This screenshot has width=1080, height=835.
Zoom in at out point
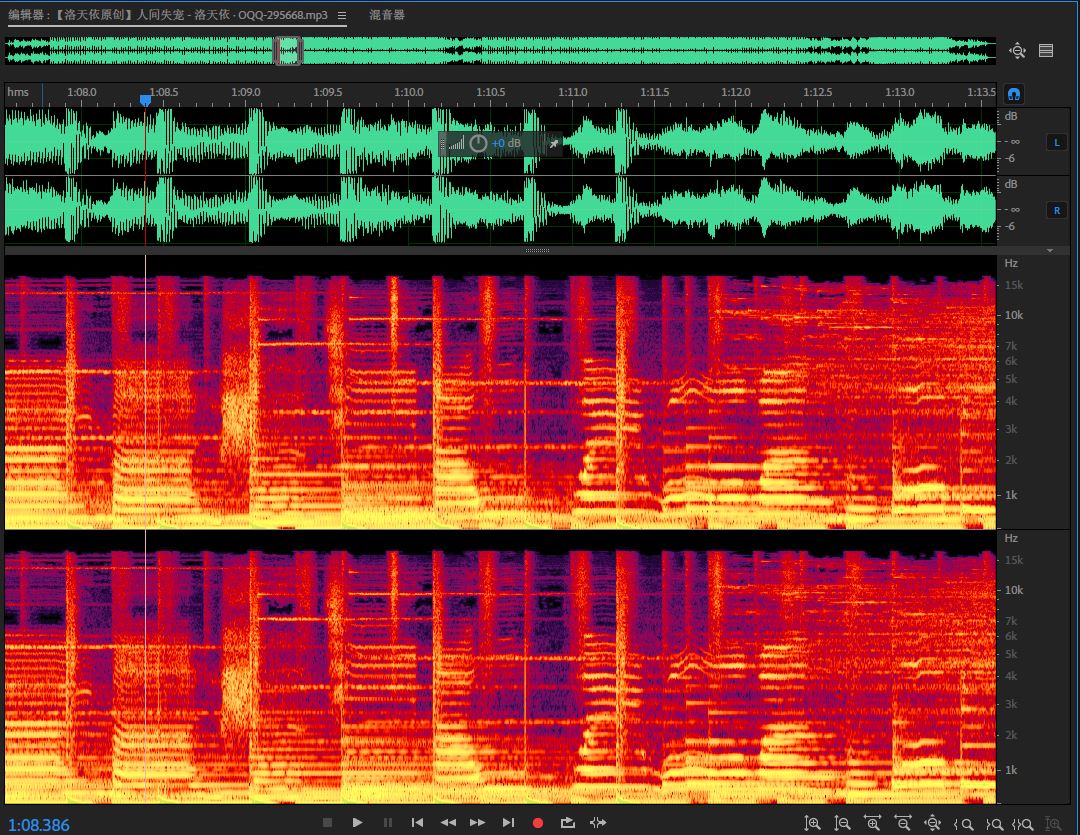(993, 824)
